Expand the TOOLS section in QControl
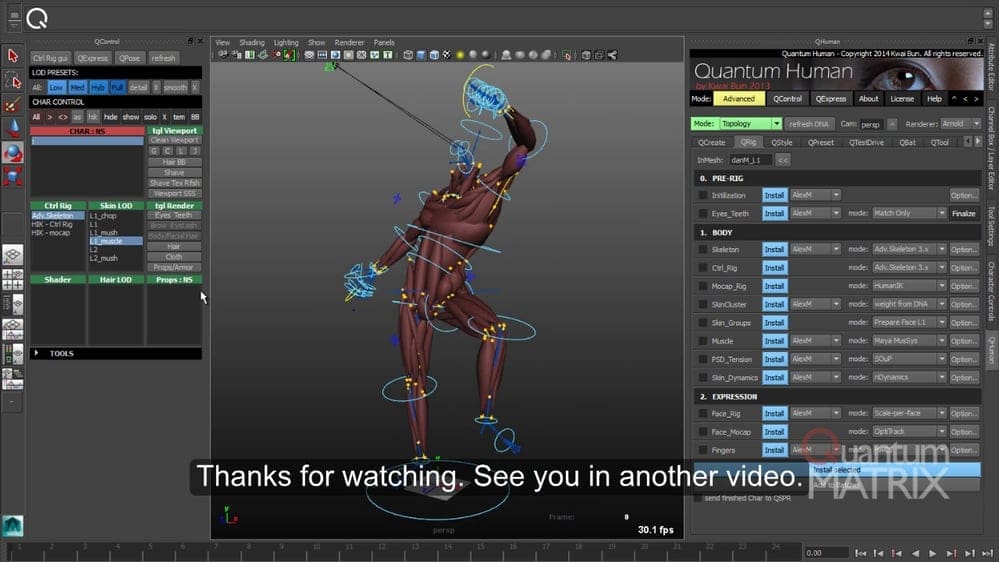The width and height of the screenshot is (999, 562). click(38, 353)
